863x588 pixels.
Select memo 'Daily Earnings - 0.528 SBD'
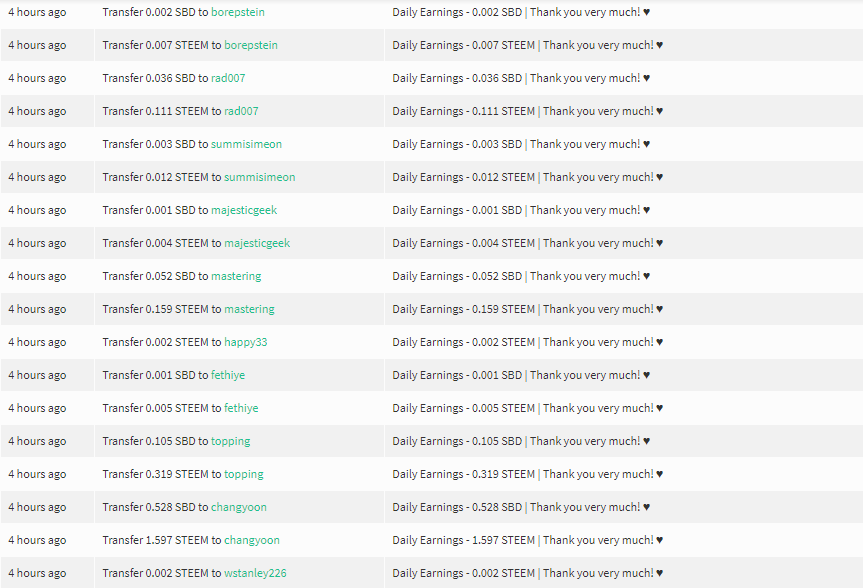pyautogui.click(x=457, y=508)
